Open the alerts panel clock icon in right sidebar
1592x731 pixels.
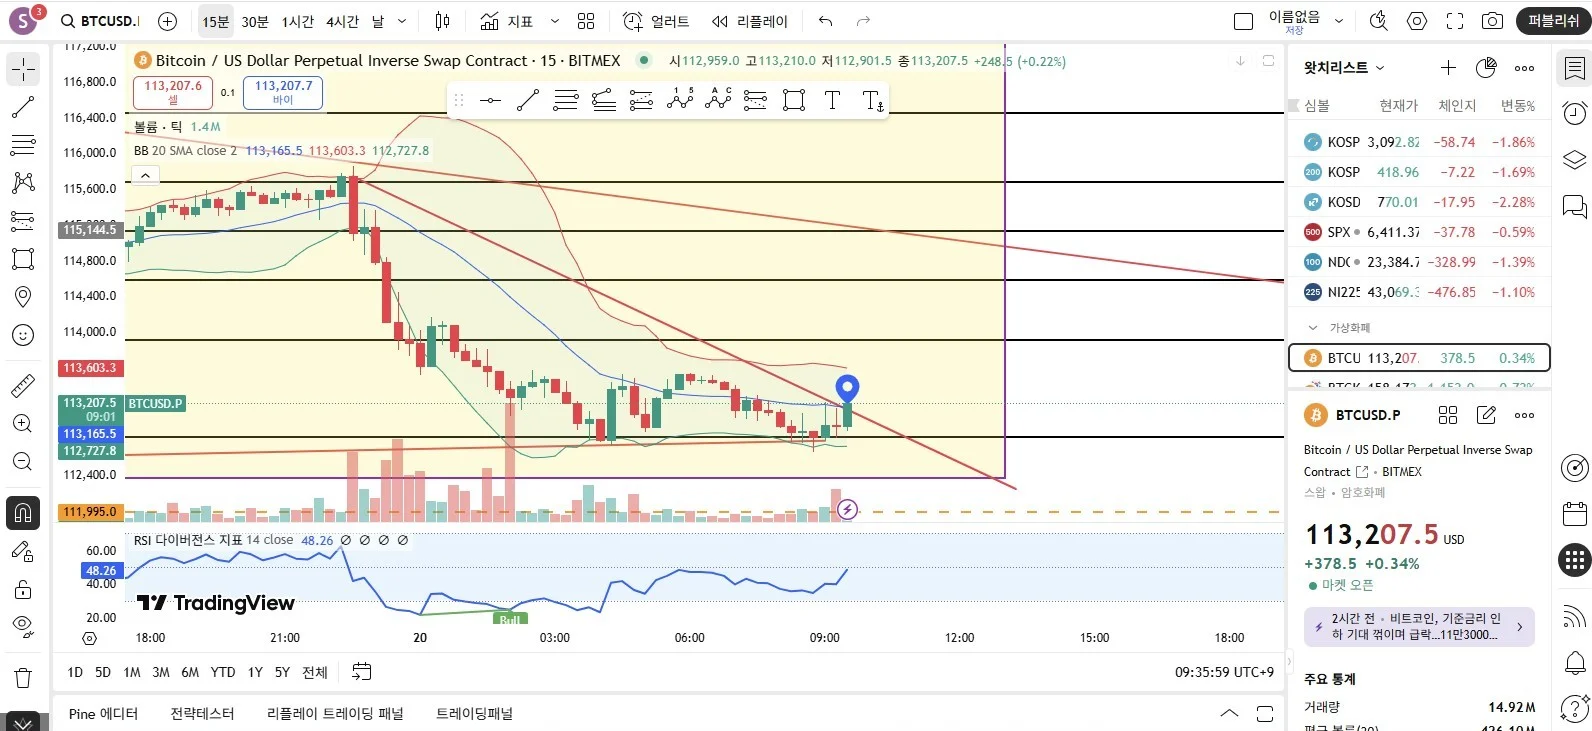(1574, 113)
